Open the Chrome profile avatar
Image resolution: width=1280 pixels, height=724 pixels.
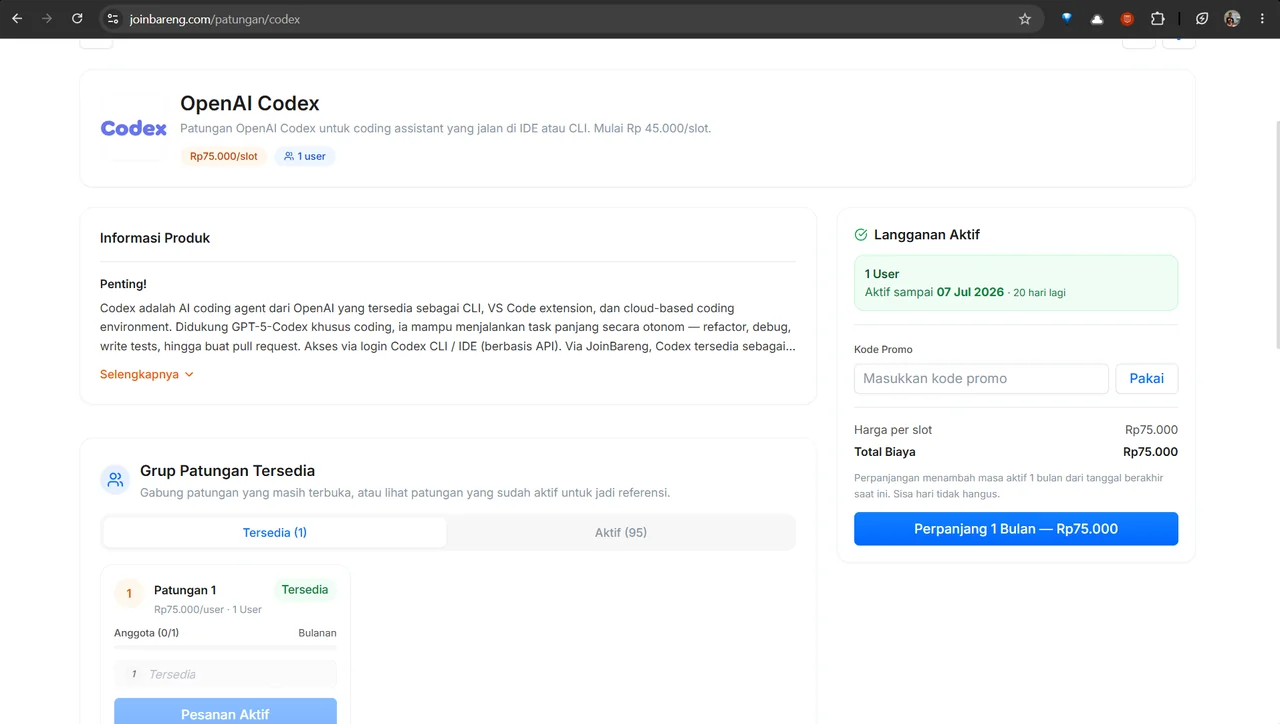click(1232, 19)
